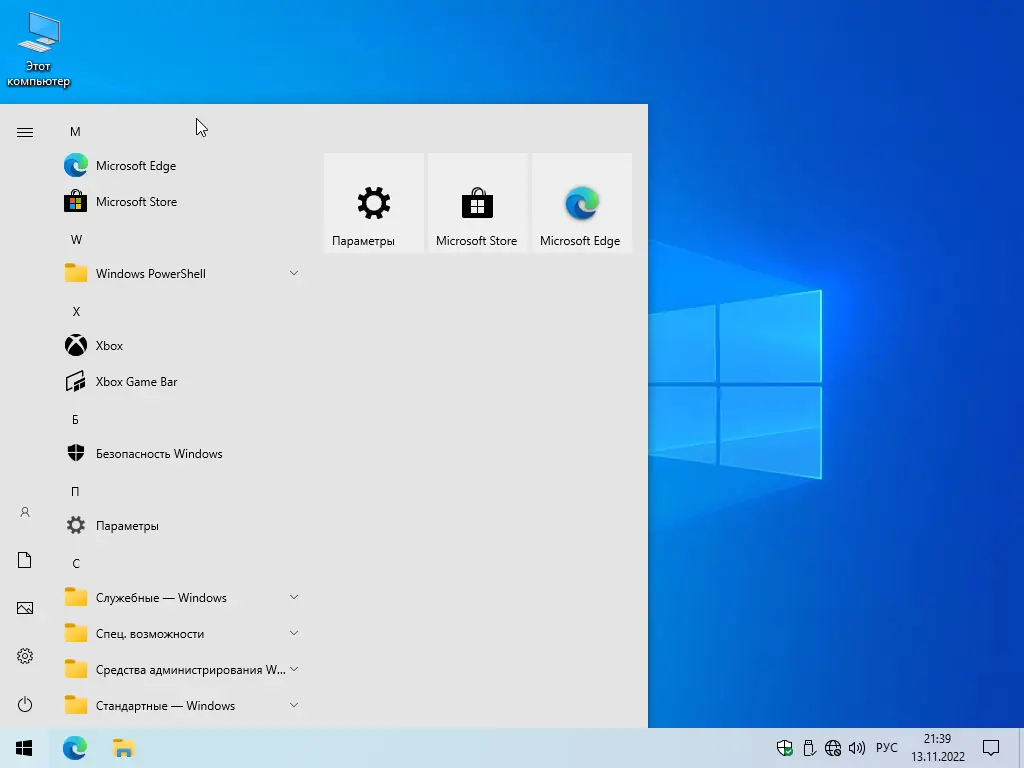The height and width of the screenshot is (768, 1024).
Task: Click the Windows Start button on taskbar
Action: pos(24,748)
